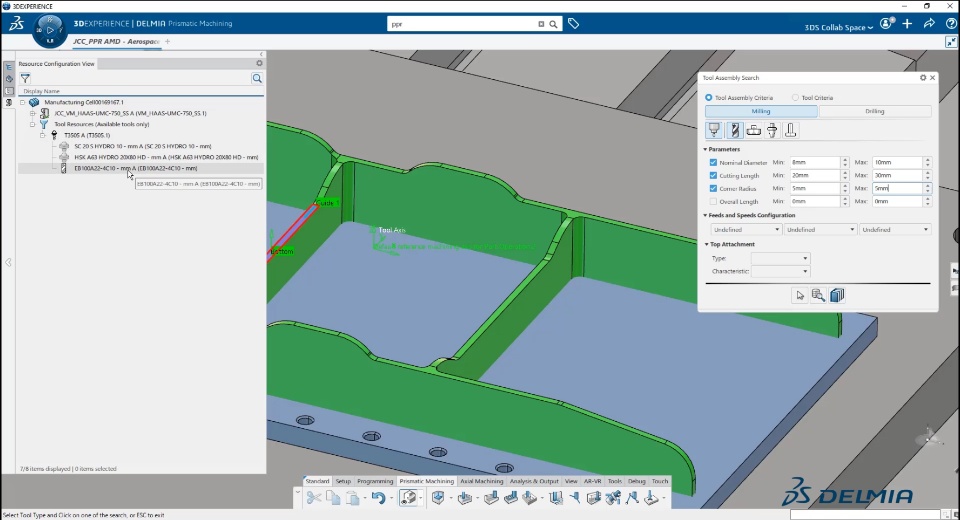The image size is (960, 520).
Task: Select Tool Criteria radio button
Action: click(795, 97)
